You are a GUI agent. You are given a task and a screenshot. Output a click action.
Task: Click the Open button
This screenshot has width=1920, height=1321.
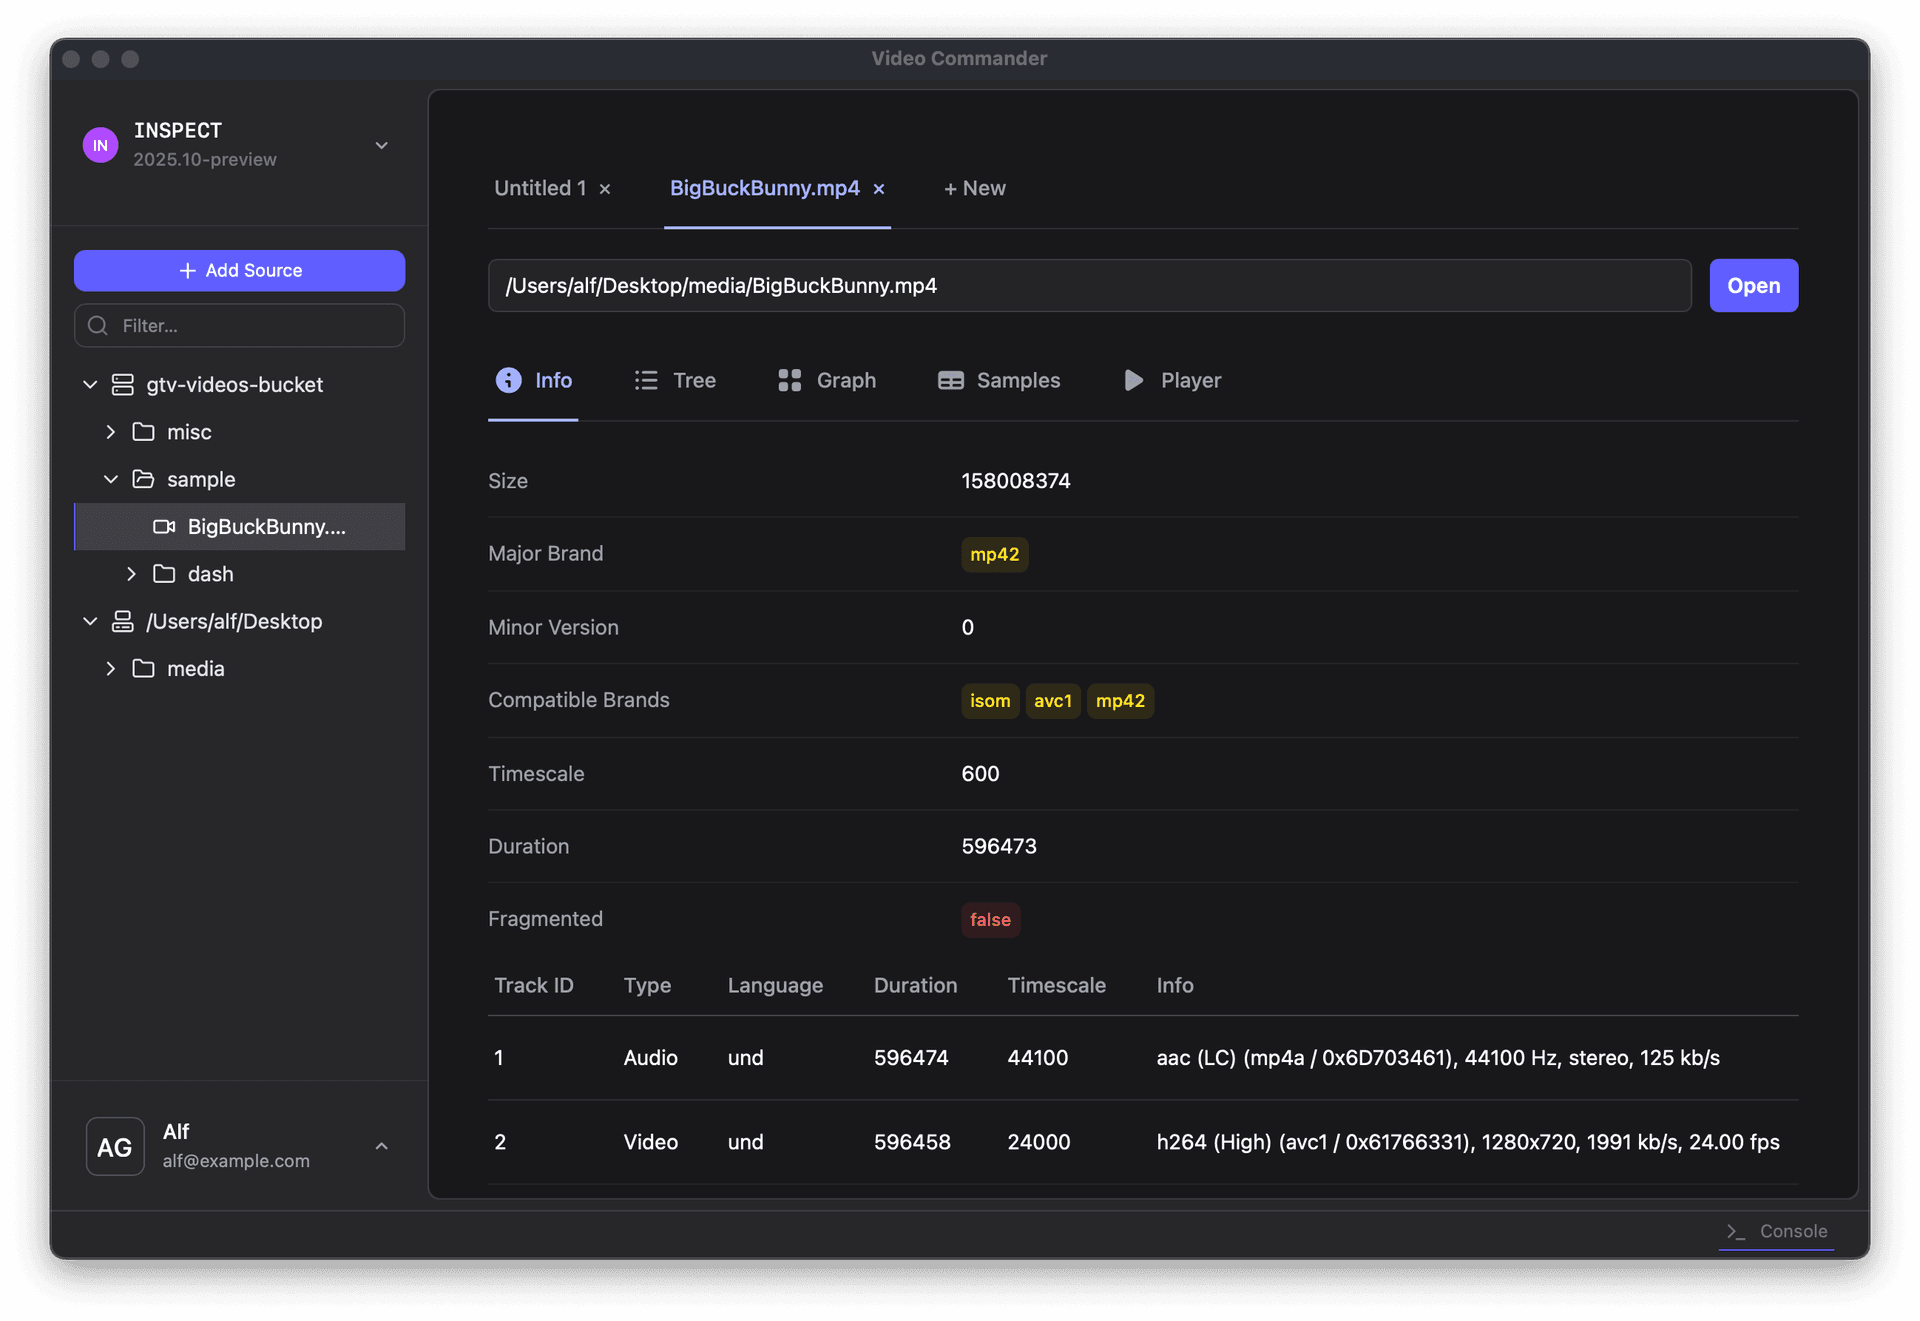pyautogui.click(x=1753, y=285)
